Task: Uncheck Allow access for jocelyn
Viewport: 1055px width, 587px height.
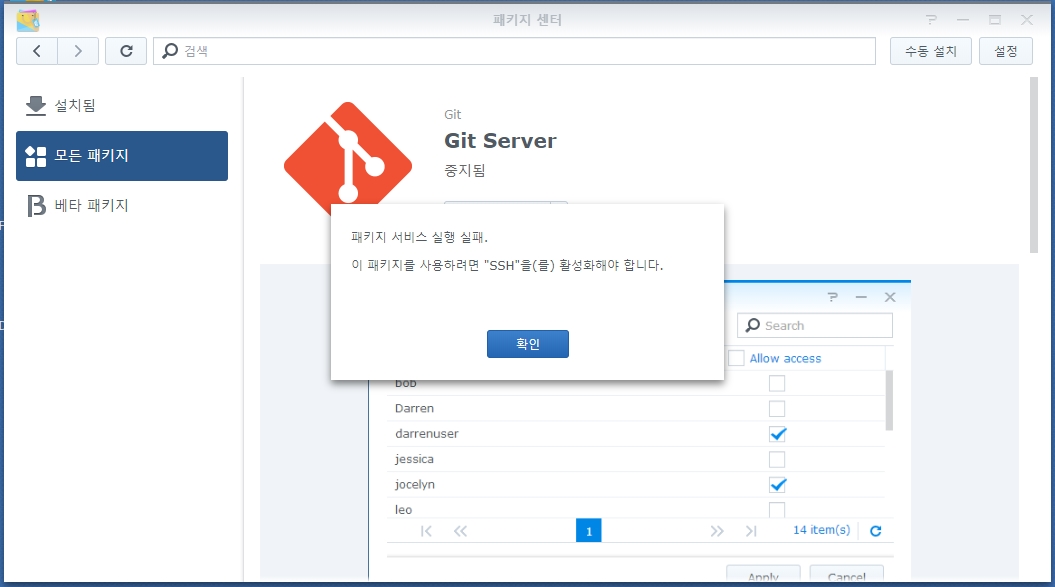Action: pyautogui.click(x=777, y=485)
